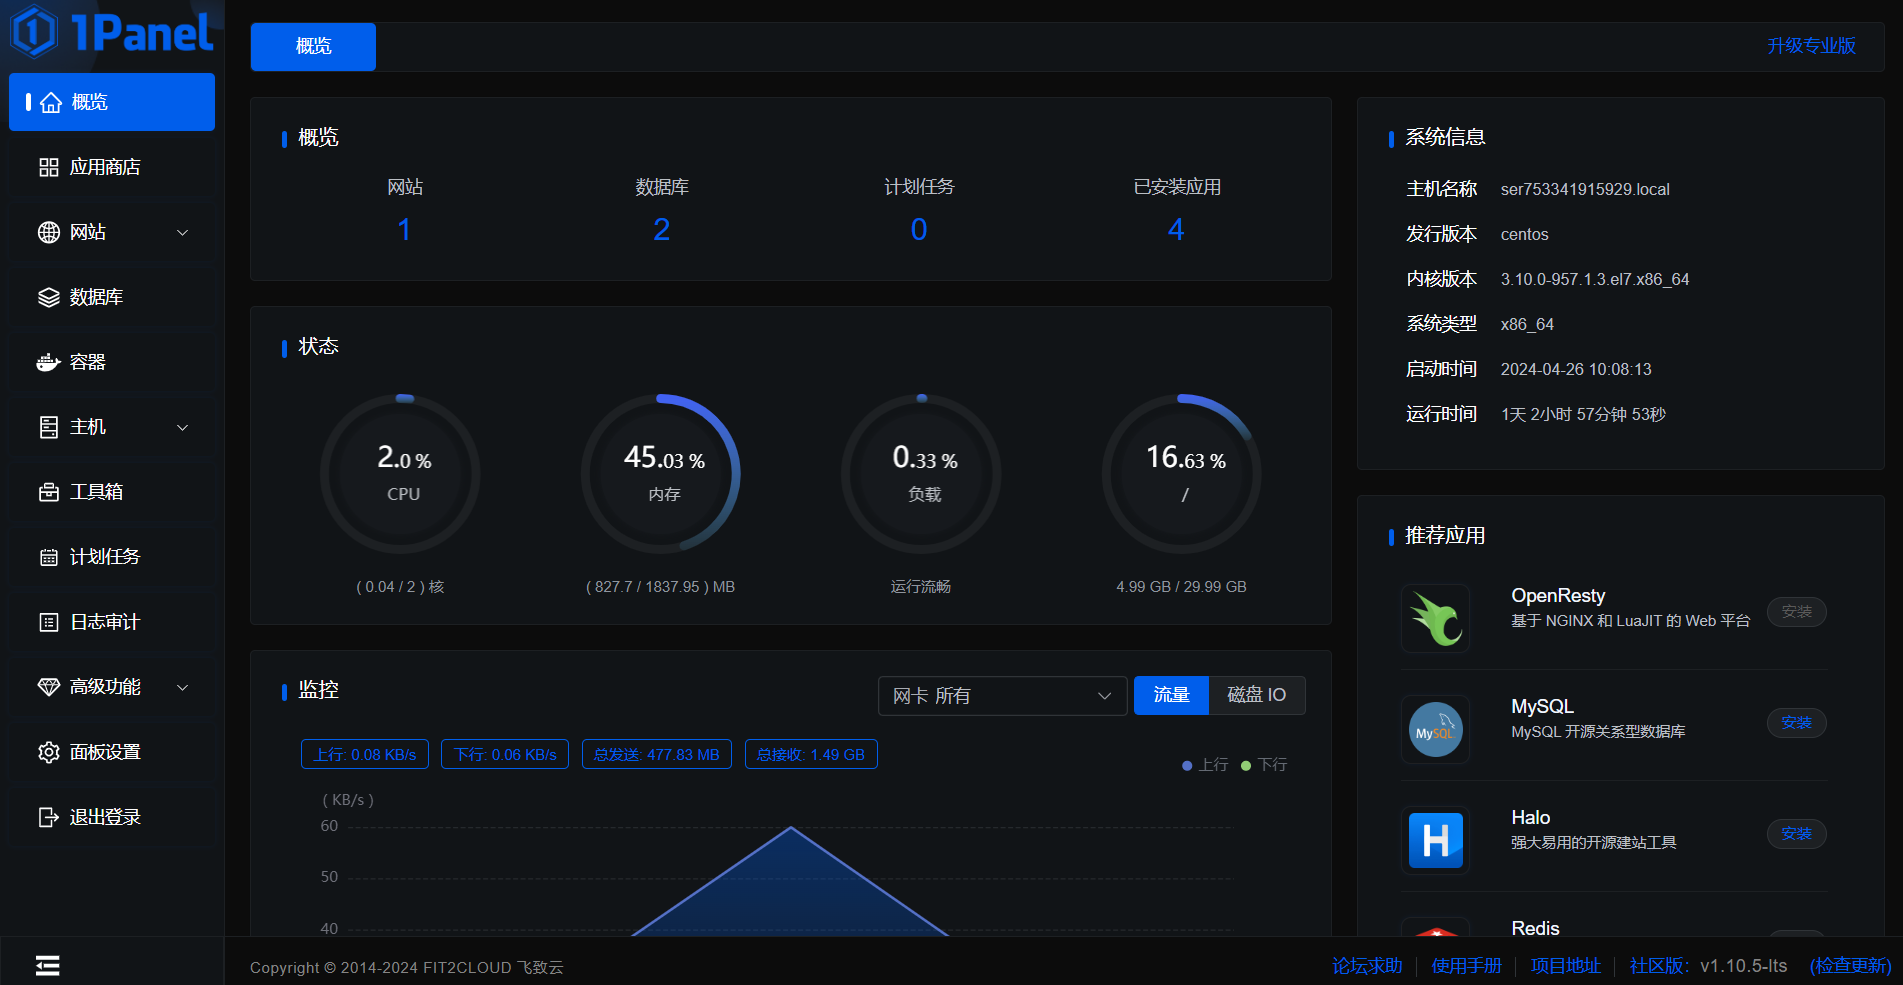Open 数据库 menu item
This screenshot has height=985, width=1903.
coord(112,297)
